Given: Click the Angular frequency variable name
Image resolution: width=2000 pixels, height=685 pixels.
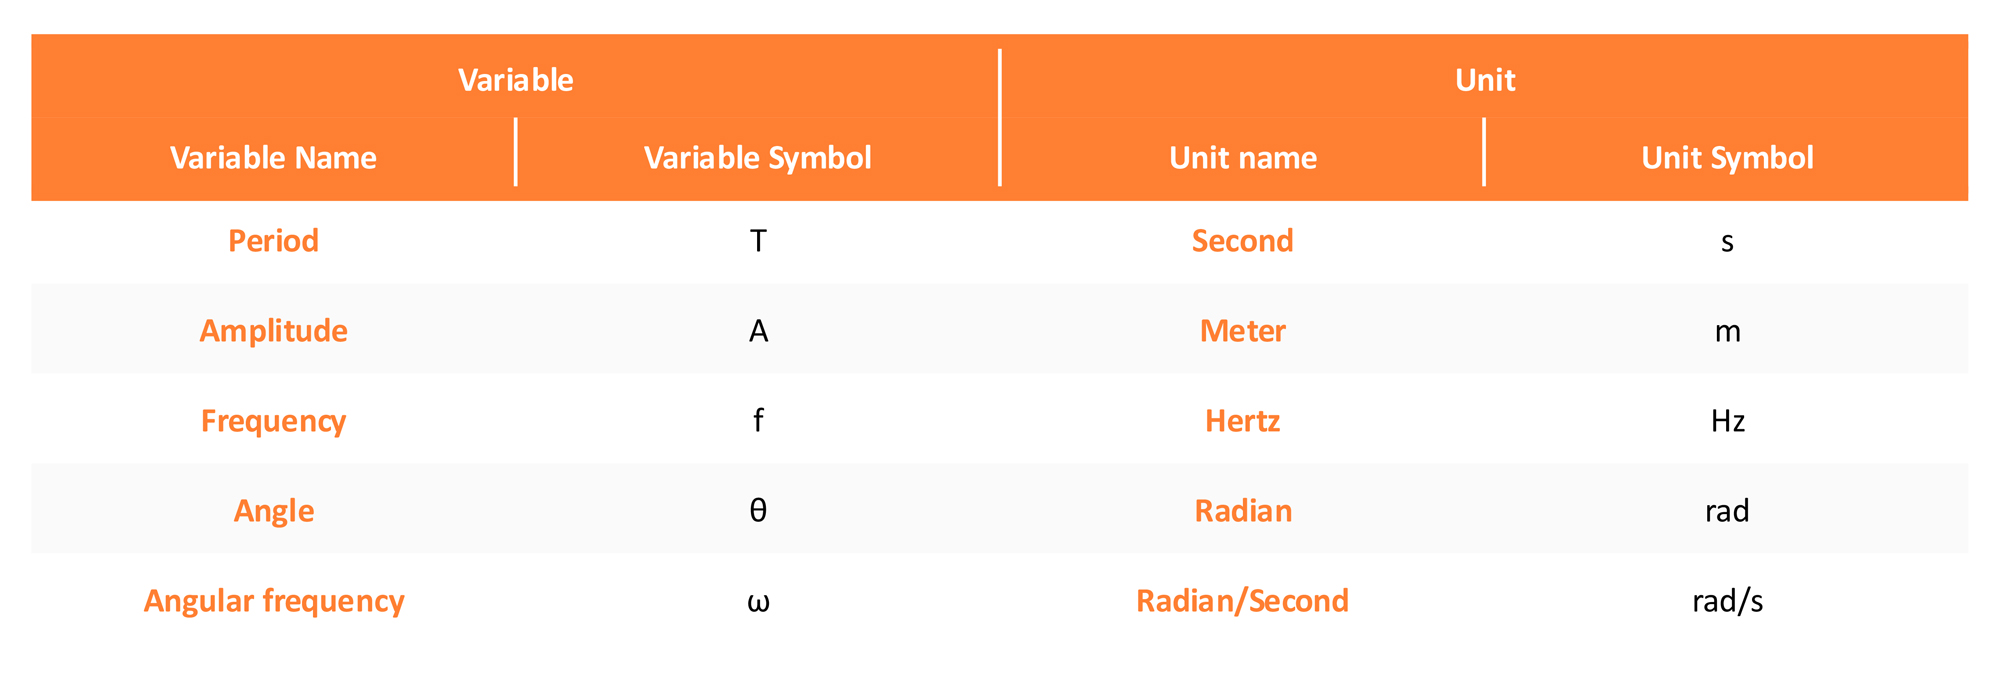Looking at the screenshot, I should (273, 601).
